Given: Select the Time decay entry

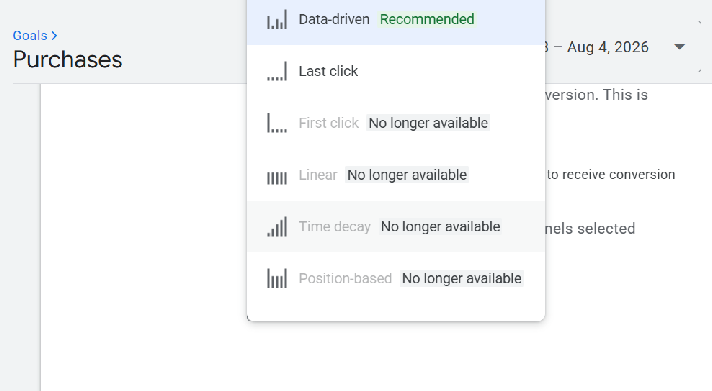Looking at the screenshot, I should 396,227.
